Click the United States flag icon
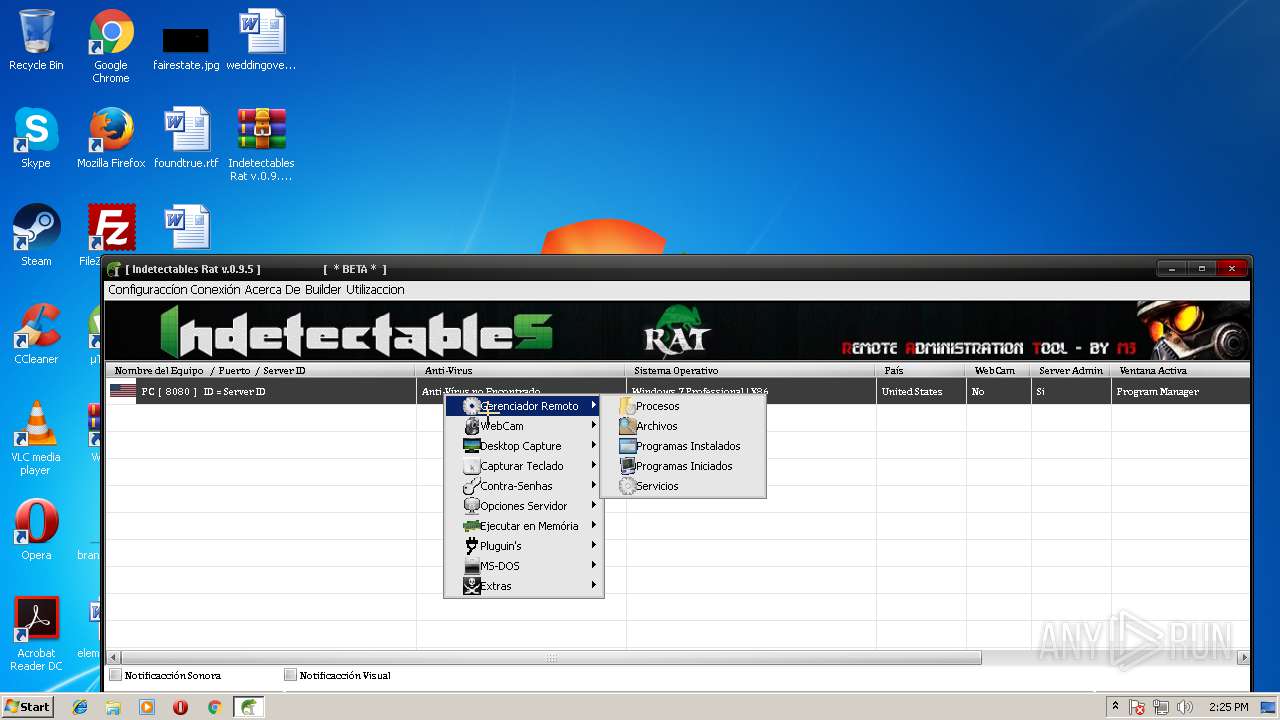1280x720 pixels. (122, 391)
